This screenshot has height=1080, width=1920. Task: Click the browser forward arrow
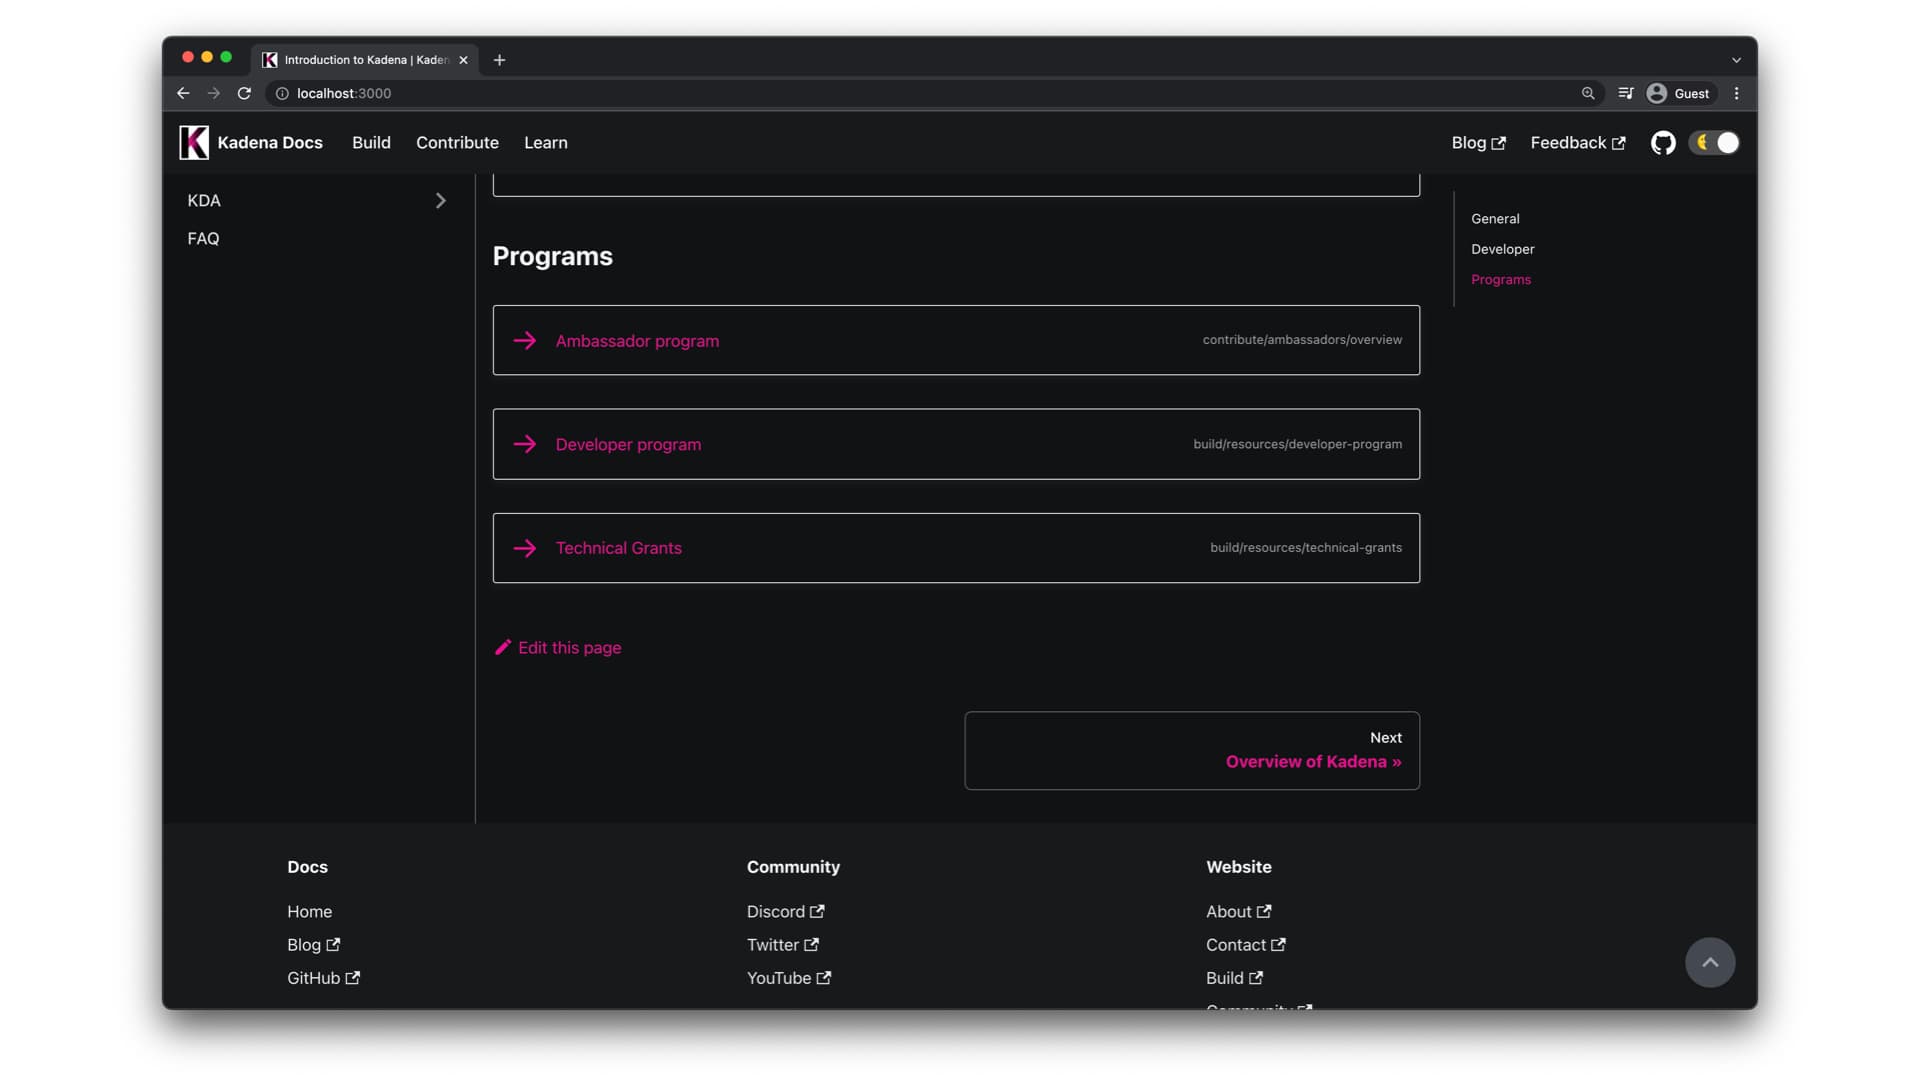213,93
